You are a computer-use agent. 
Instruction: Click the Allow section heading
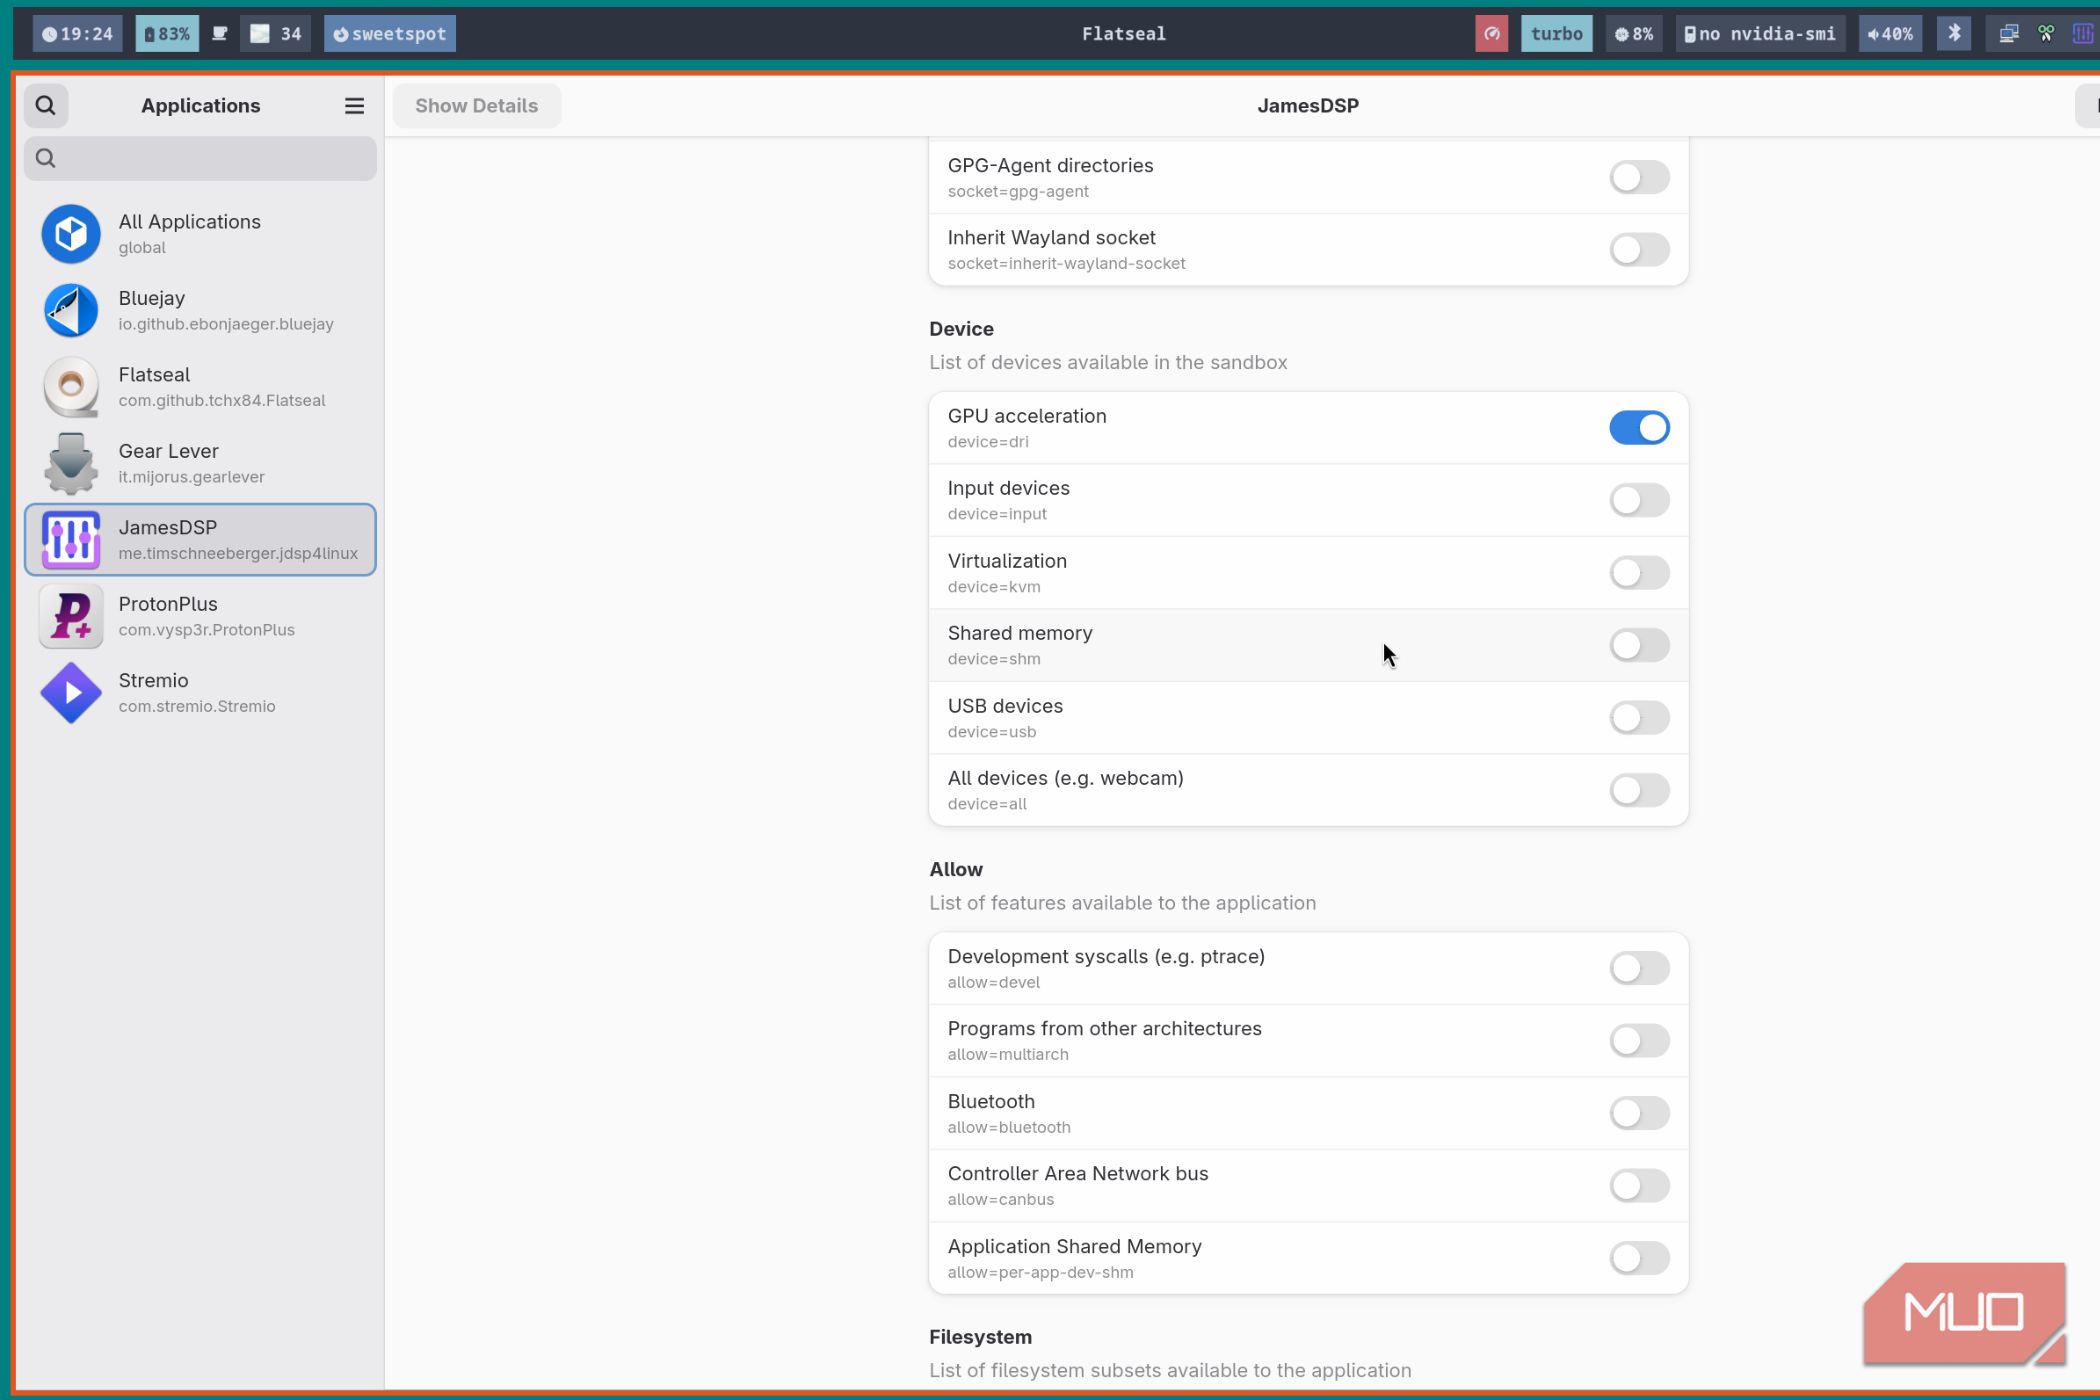[955, 869]
